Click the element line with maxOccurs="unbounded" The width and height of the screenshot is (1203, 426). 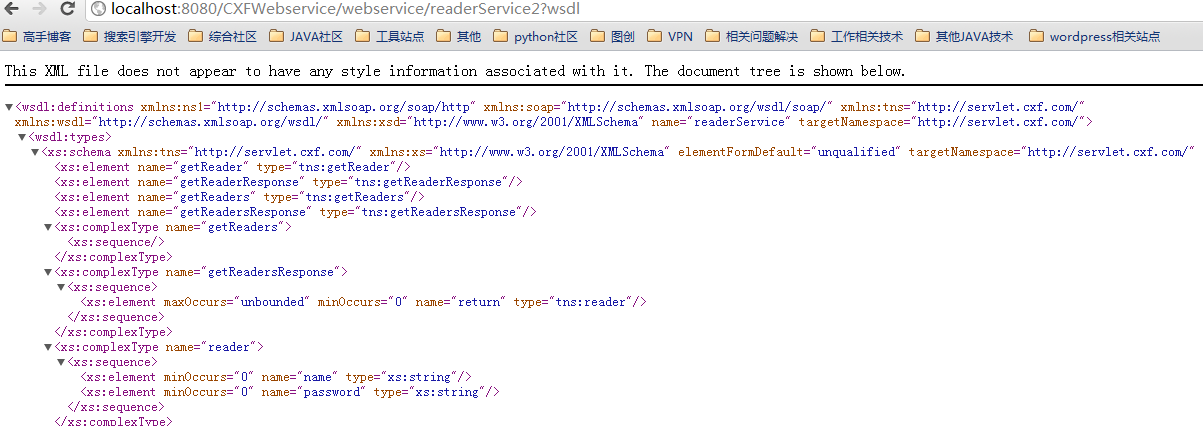click(364, 302)
